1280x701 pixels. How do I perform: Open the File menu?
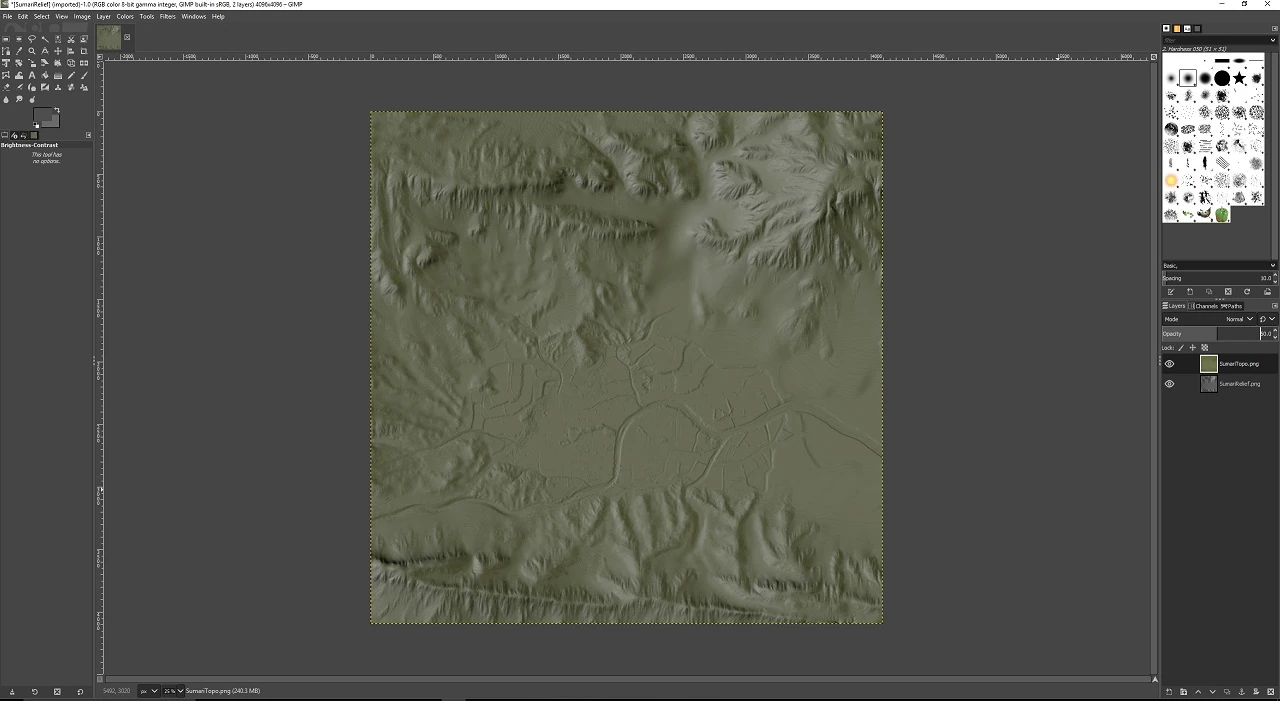7,16
